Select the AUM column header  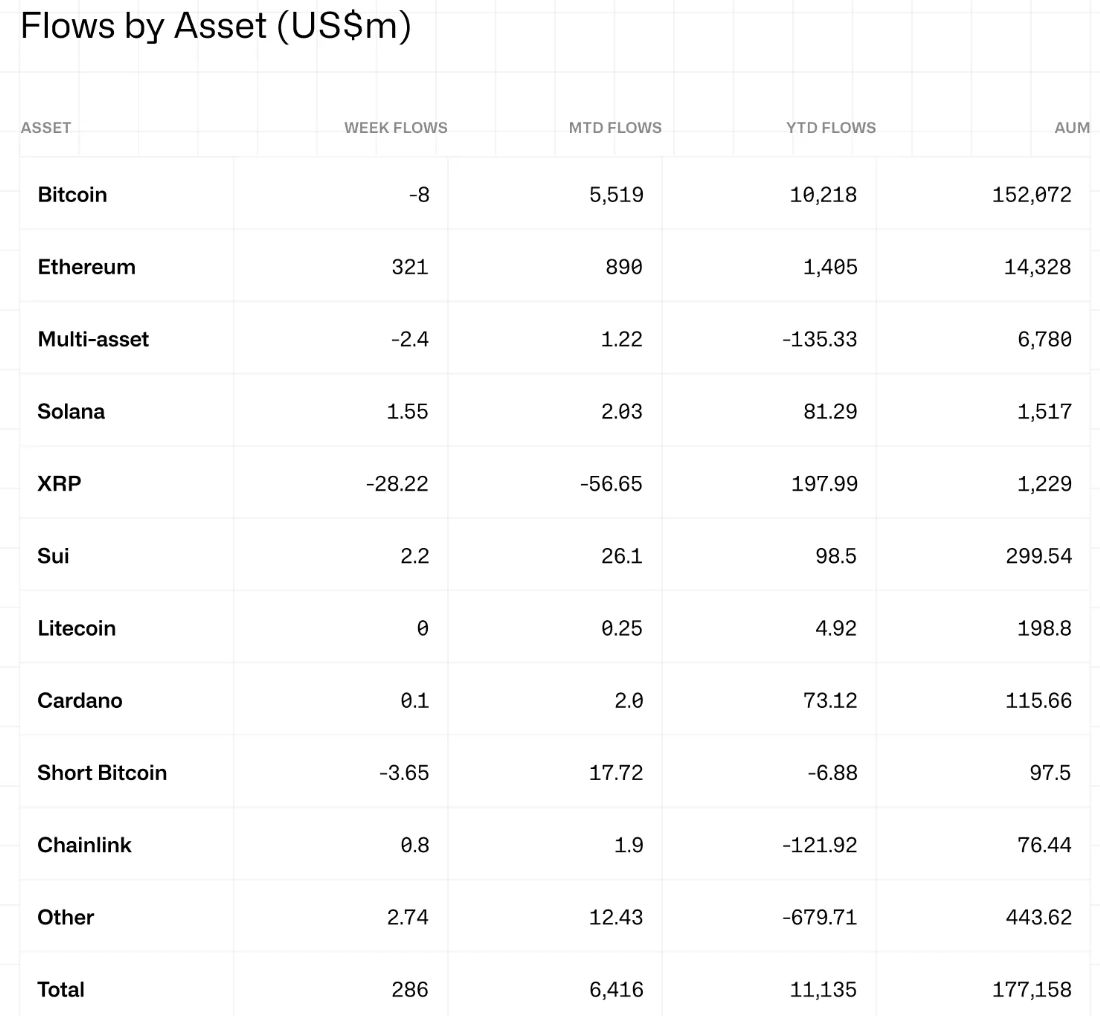coord(1072,128)
